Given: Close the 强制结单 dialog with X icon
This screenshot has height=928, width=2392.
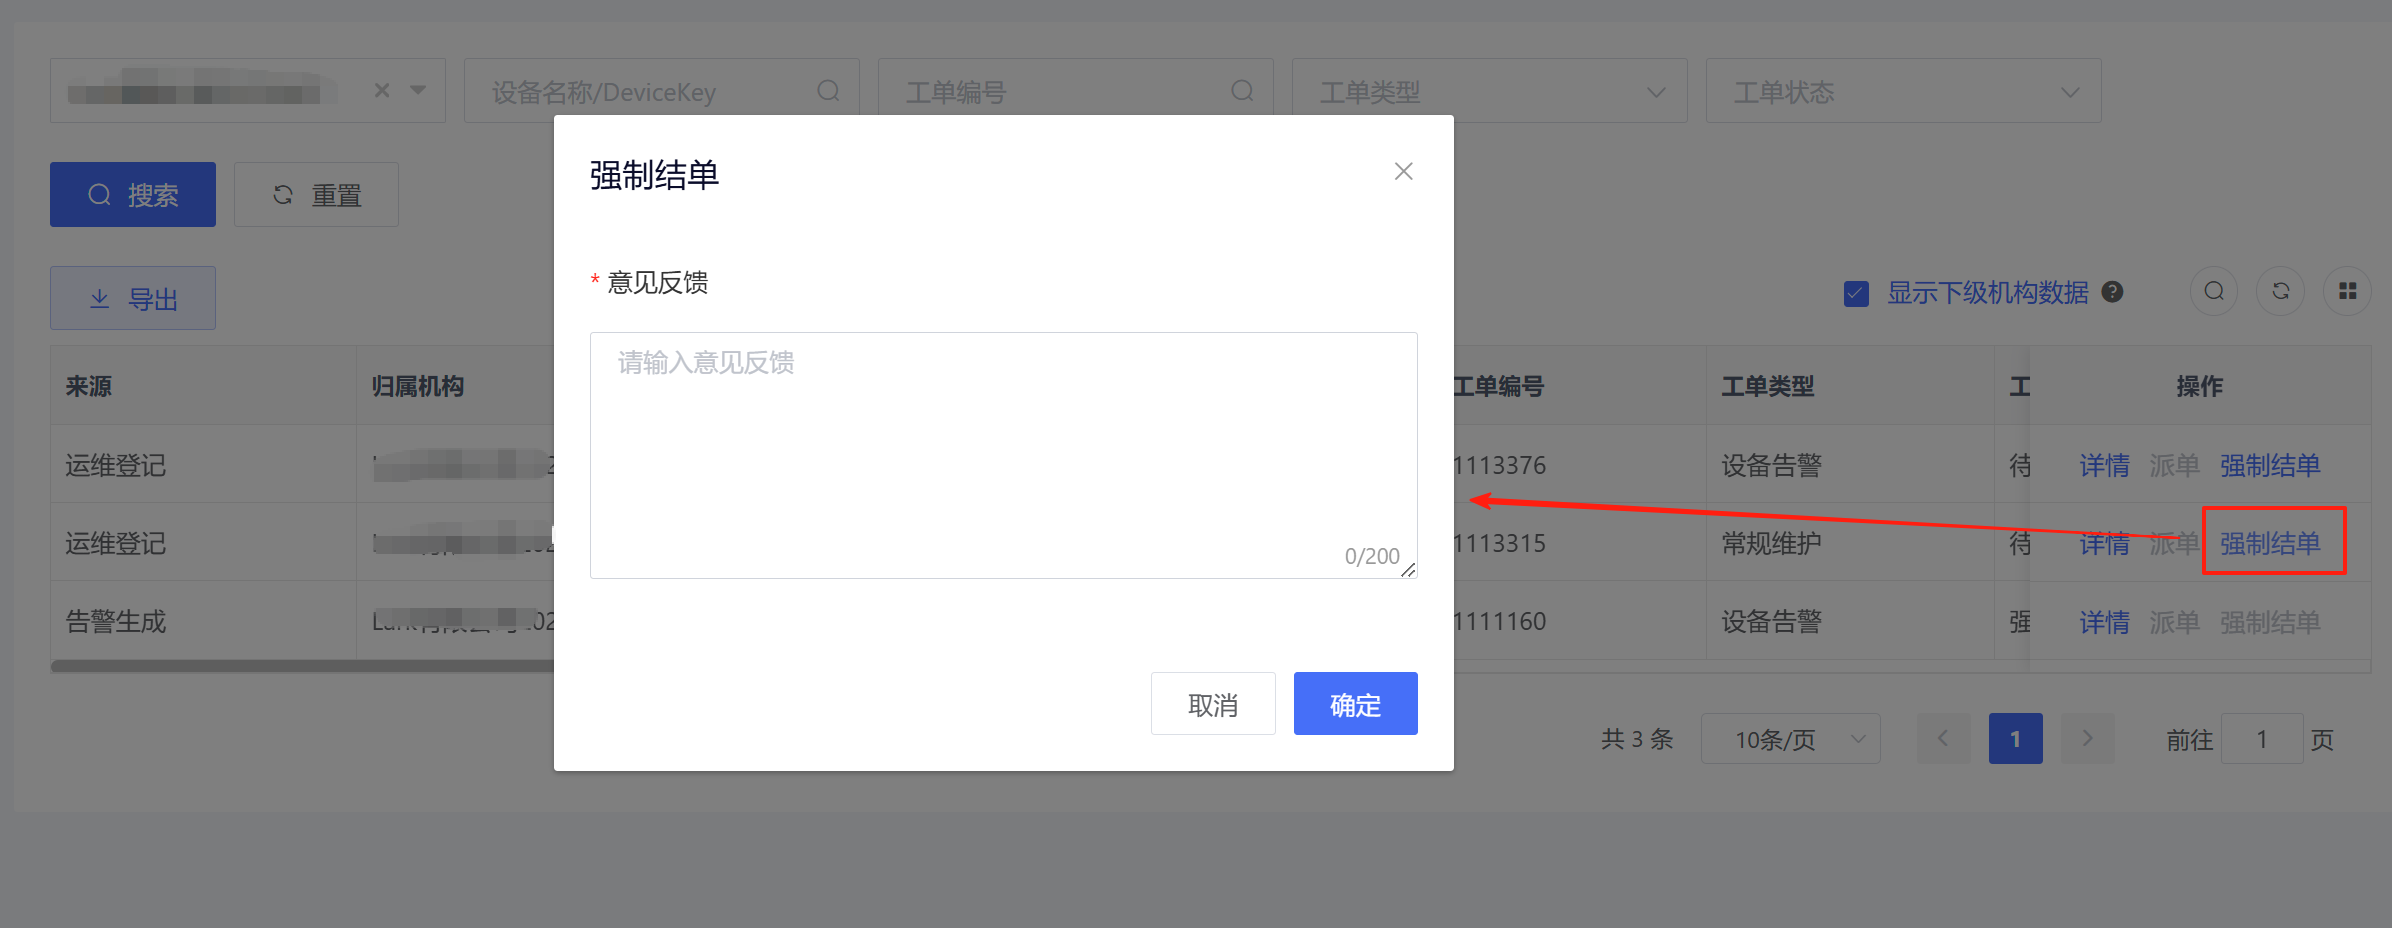Looking at the screenshot, I should (x=1403, y=172).
